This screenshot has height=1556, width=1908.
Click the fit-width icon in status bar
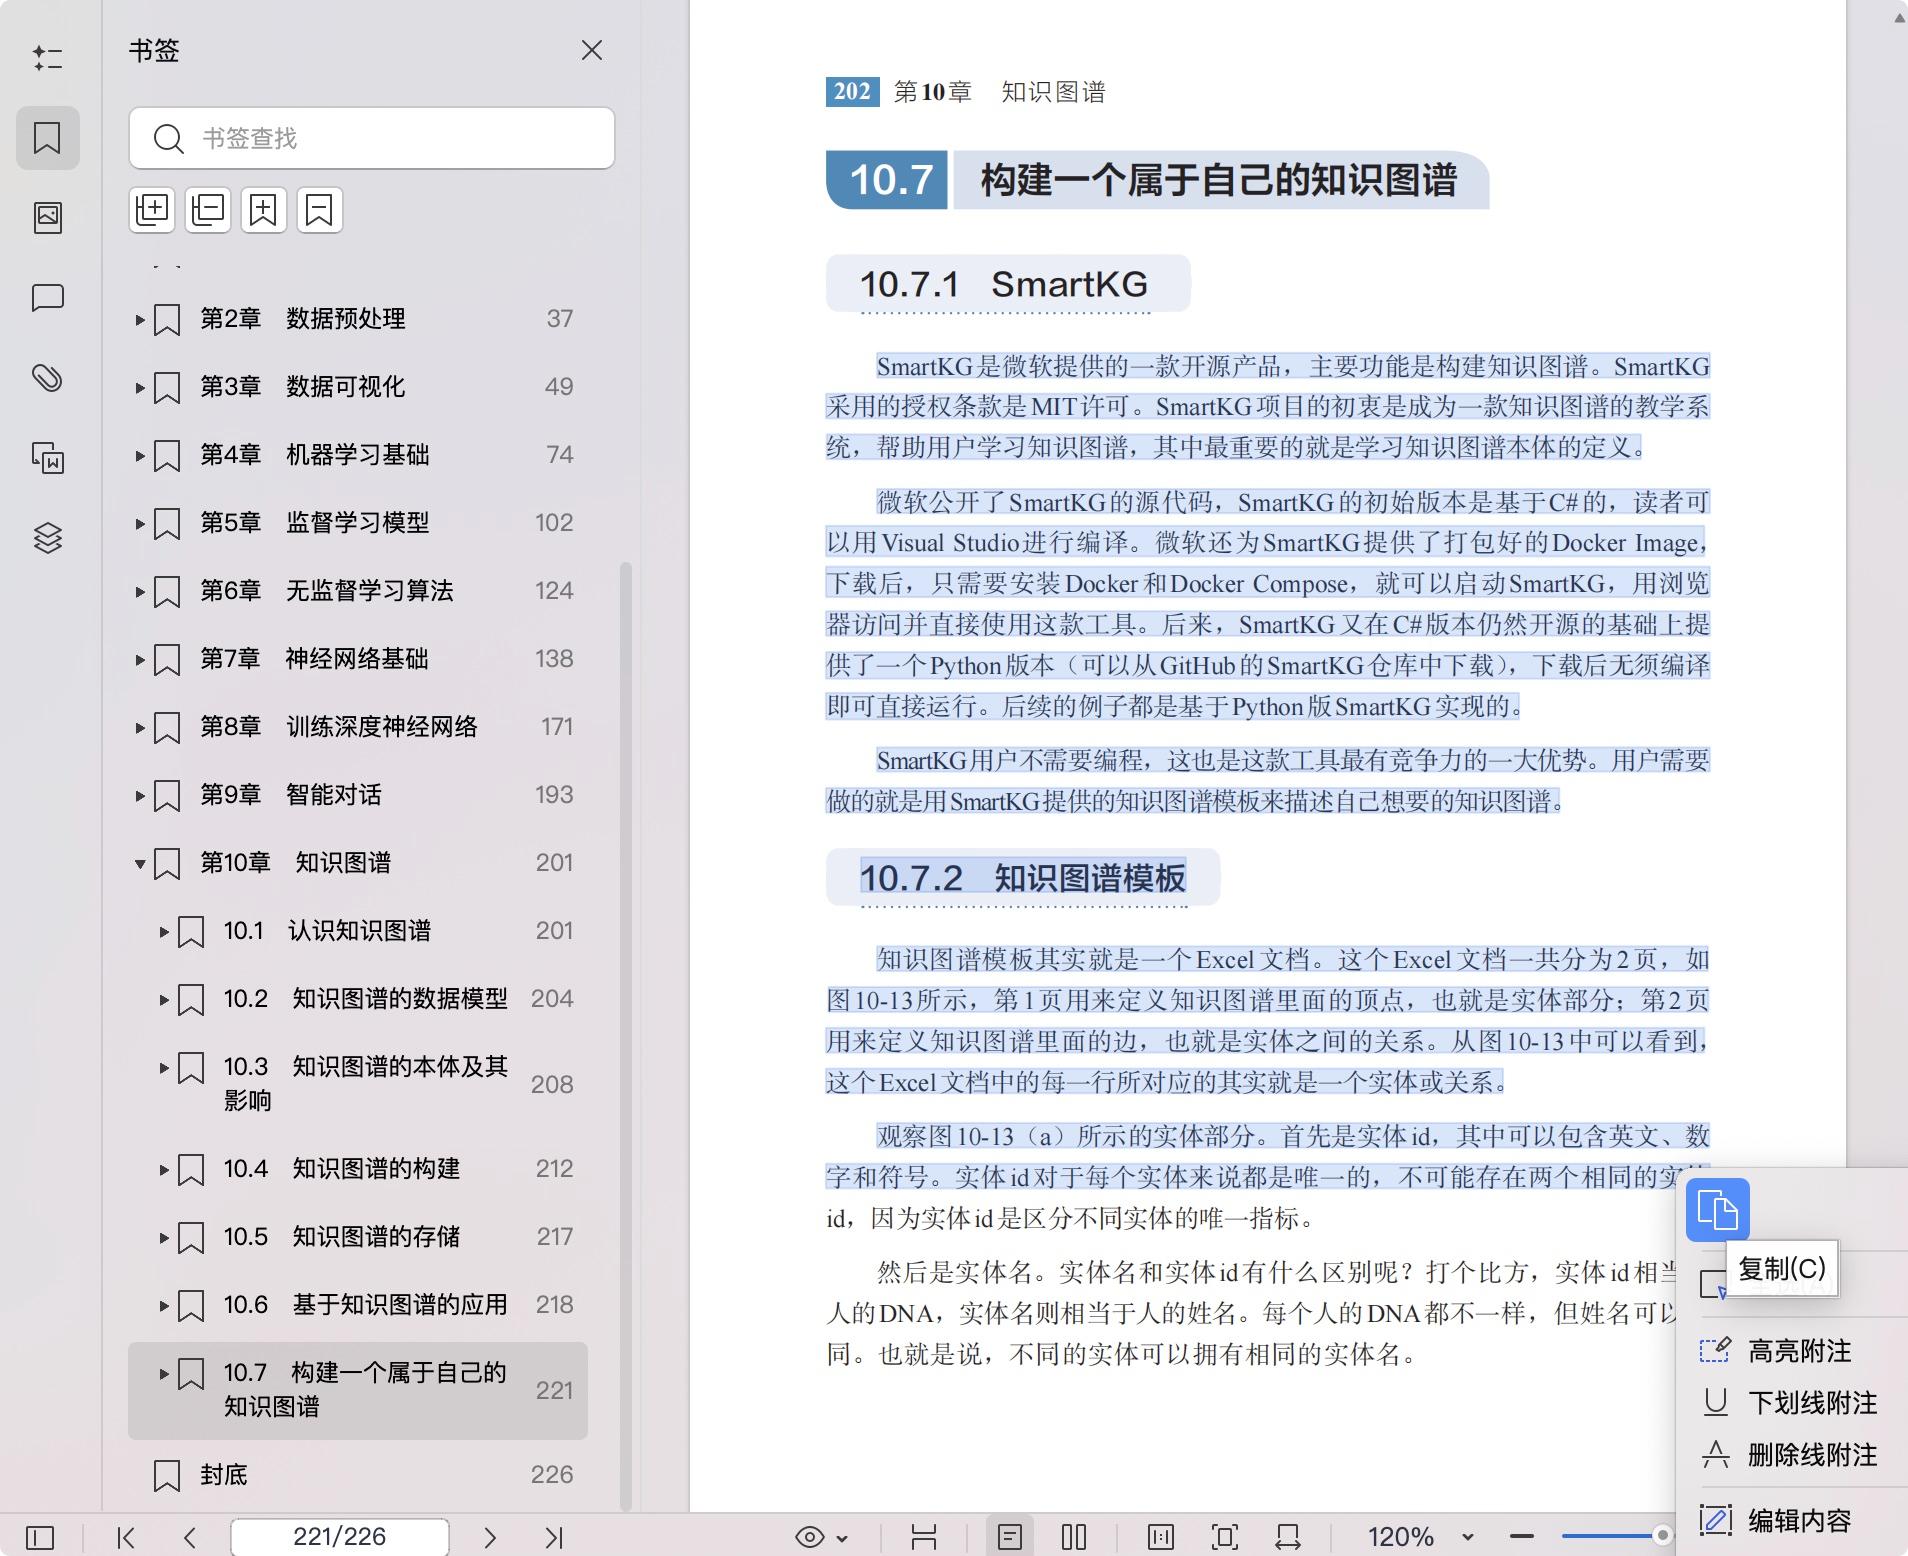click(x=924, y=1537)
